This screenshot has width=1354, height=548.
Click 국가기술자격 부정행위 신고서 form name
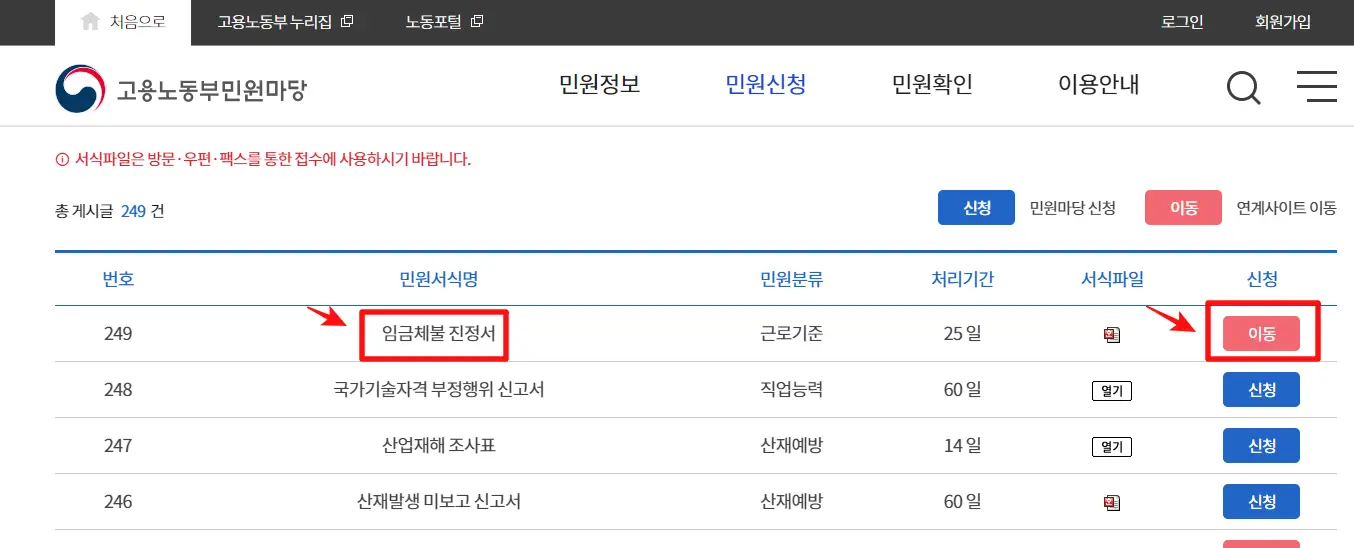click(x=439, y=389)
